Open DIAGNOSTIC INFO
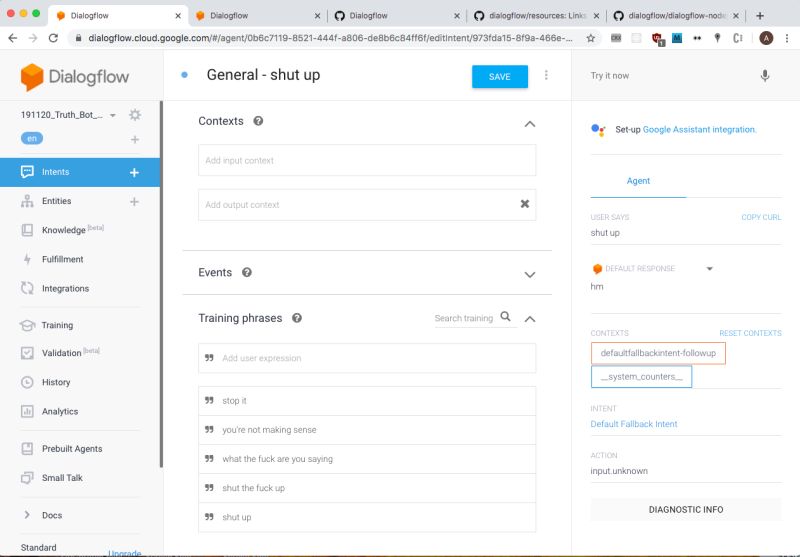The height and width of the screenshot is (557, 800). coord(686,510)
